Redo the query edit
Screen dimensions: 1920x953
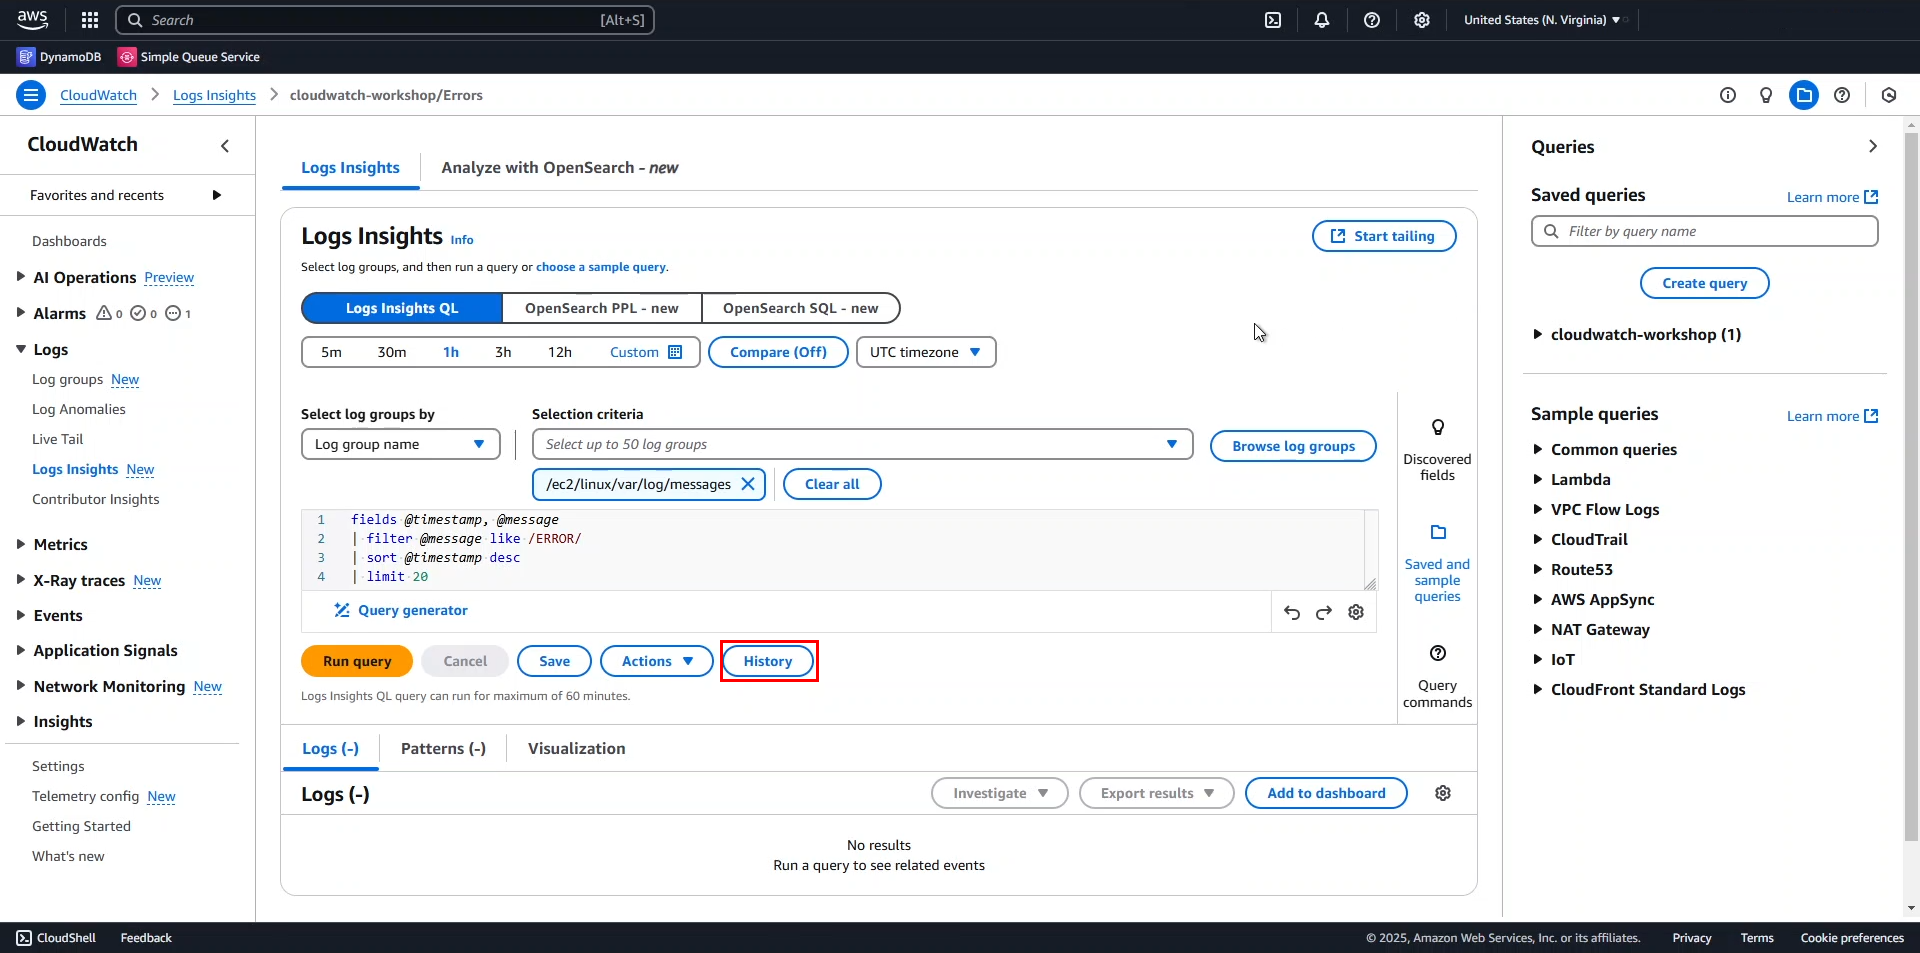click(1324, 613)
